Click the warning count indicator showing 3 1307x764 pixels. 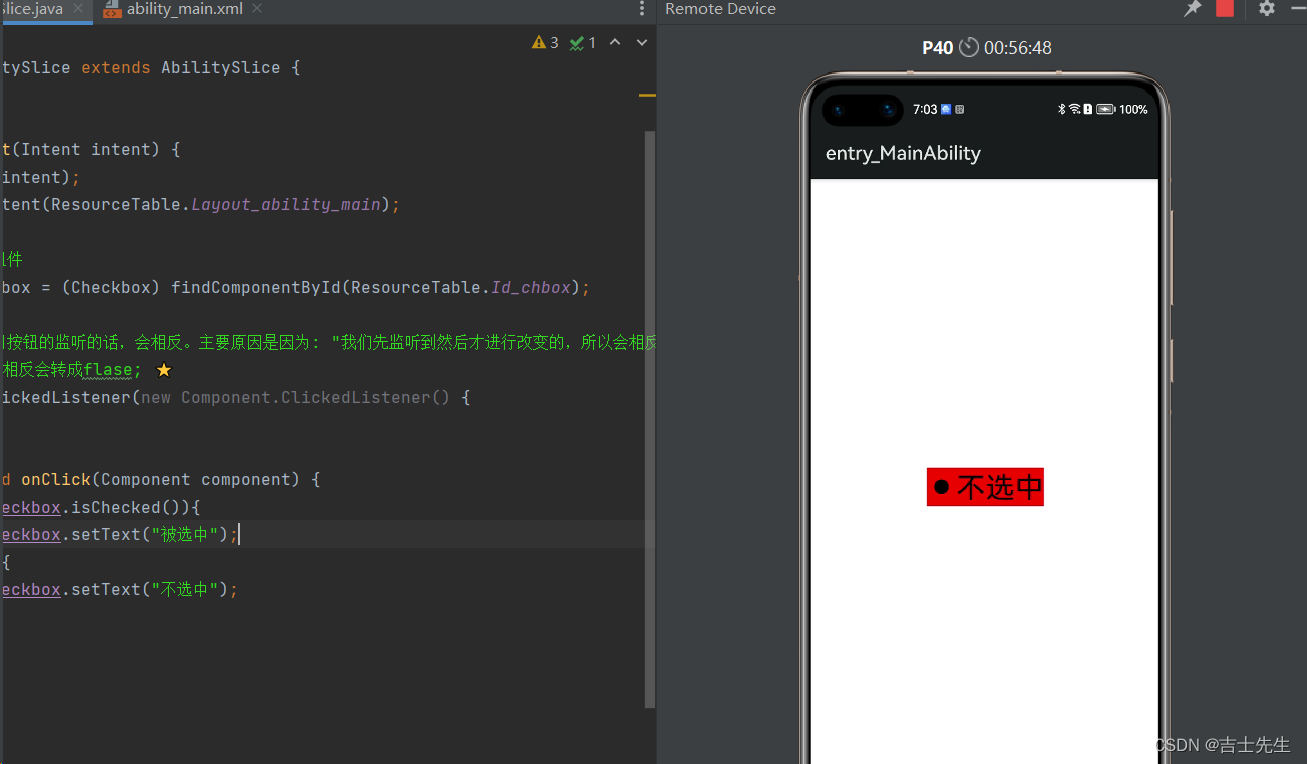[546, 42]
